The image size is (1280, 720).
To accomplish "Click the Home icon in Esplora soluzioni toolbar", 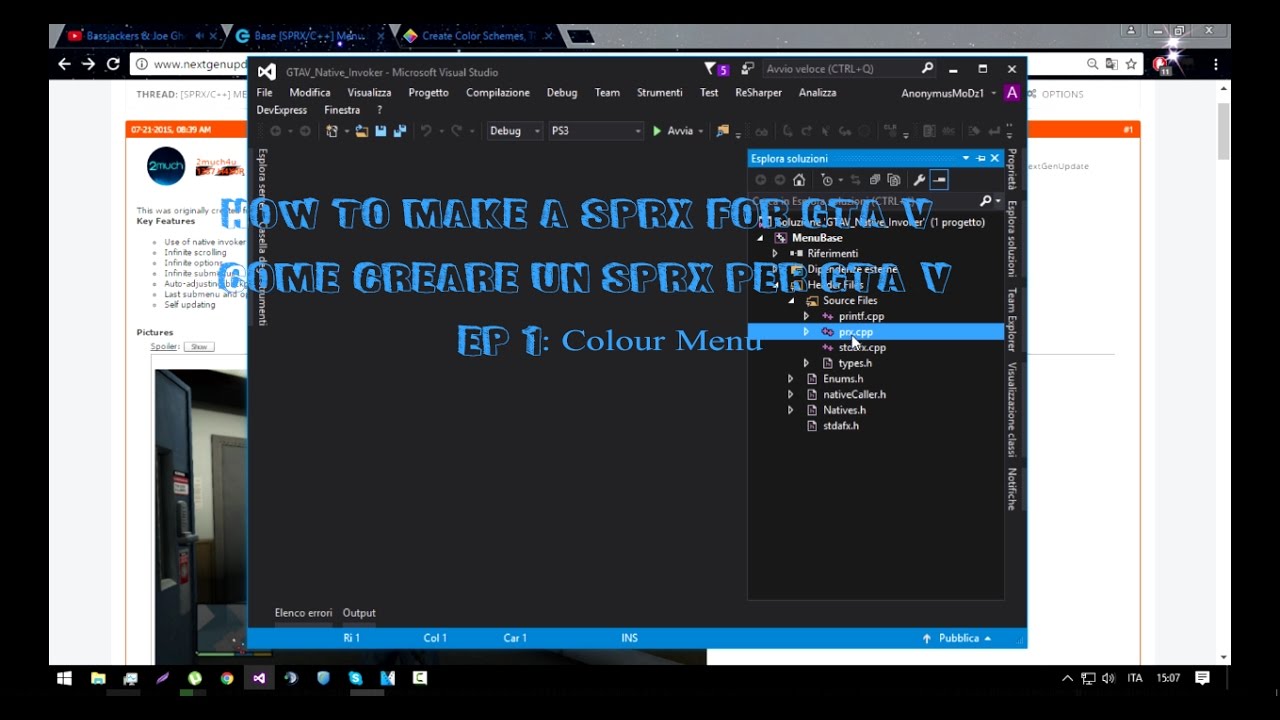I will pyautogui.click(x=799, y=180).
